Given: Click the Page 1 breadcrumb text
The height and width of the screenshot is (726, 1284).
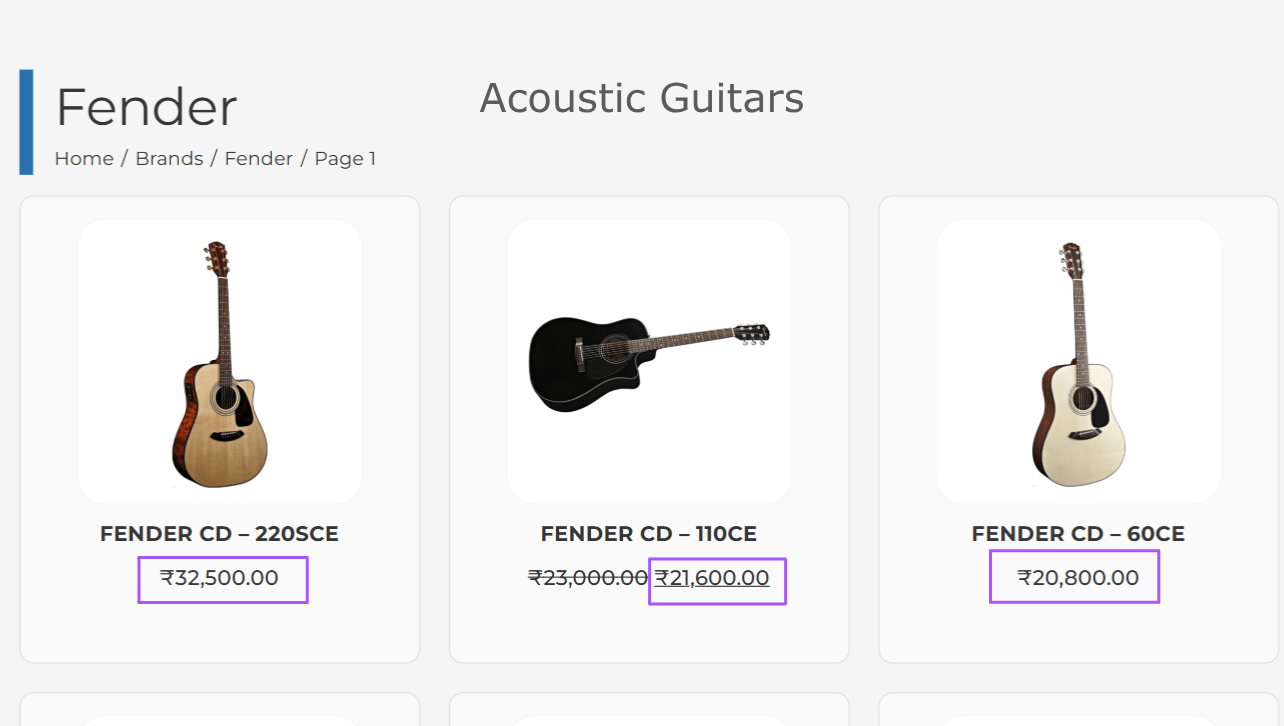Looking at the screenshot, I should [x=345, y=159].
